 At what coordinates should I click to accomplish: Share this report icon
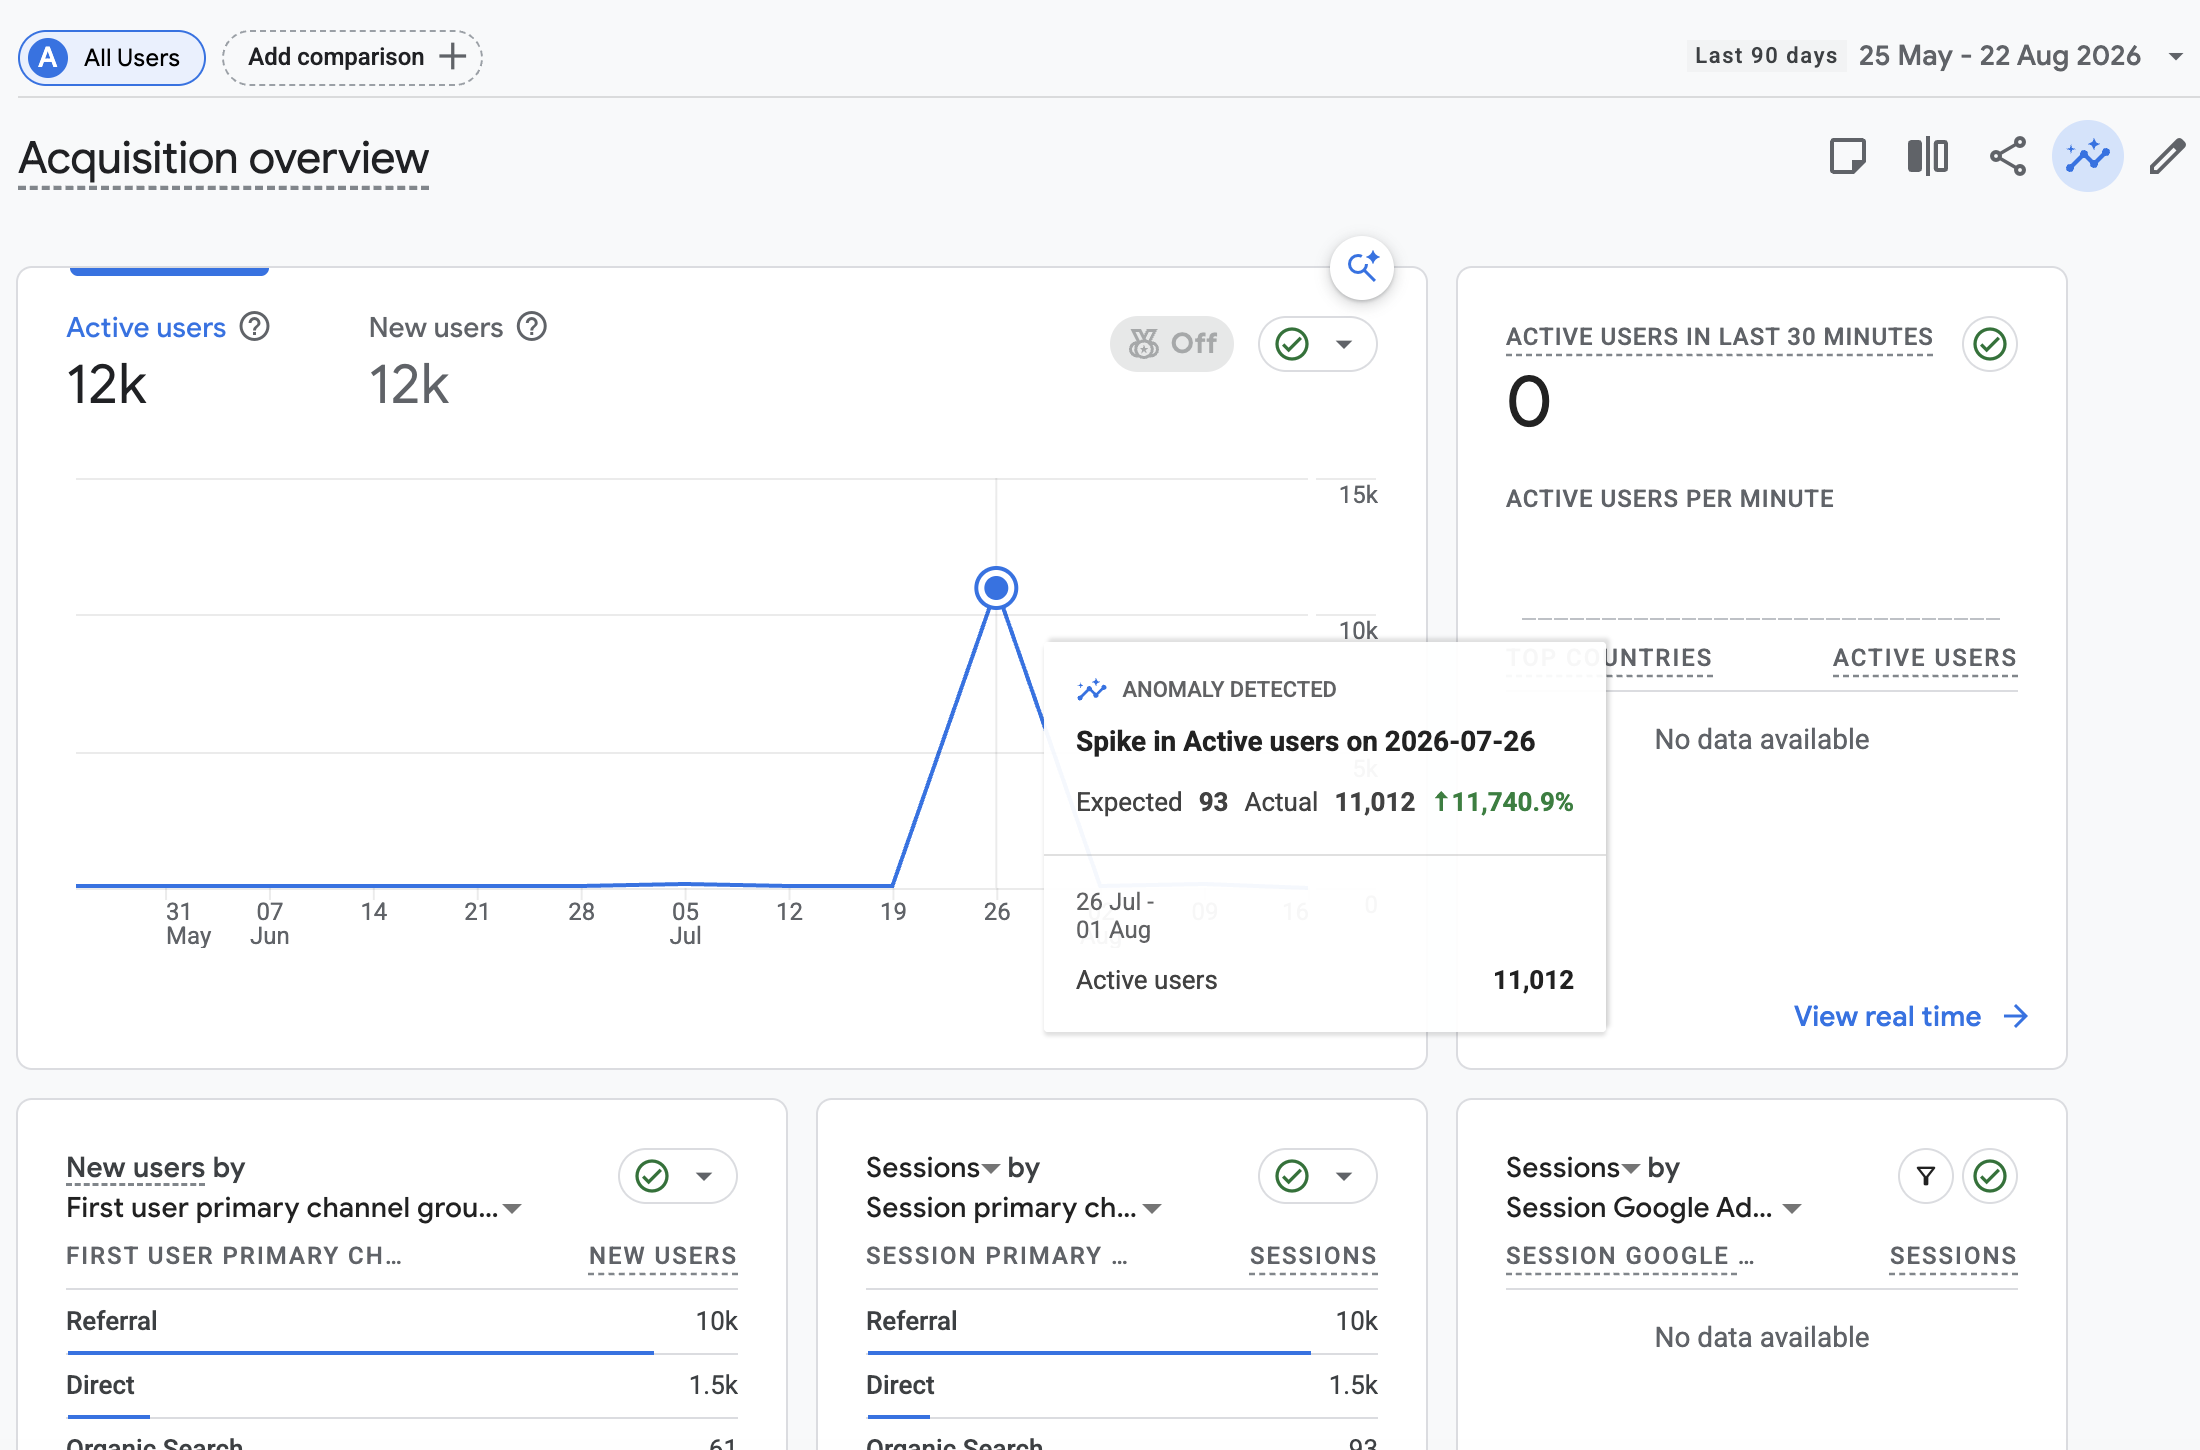[2007, 156]
